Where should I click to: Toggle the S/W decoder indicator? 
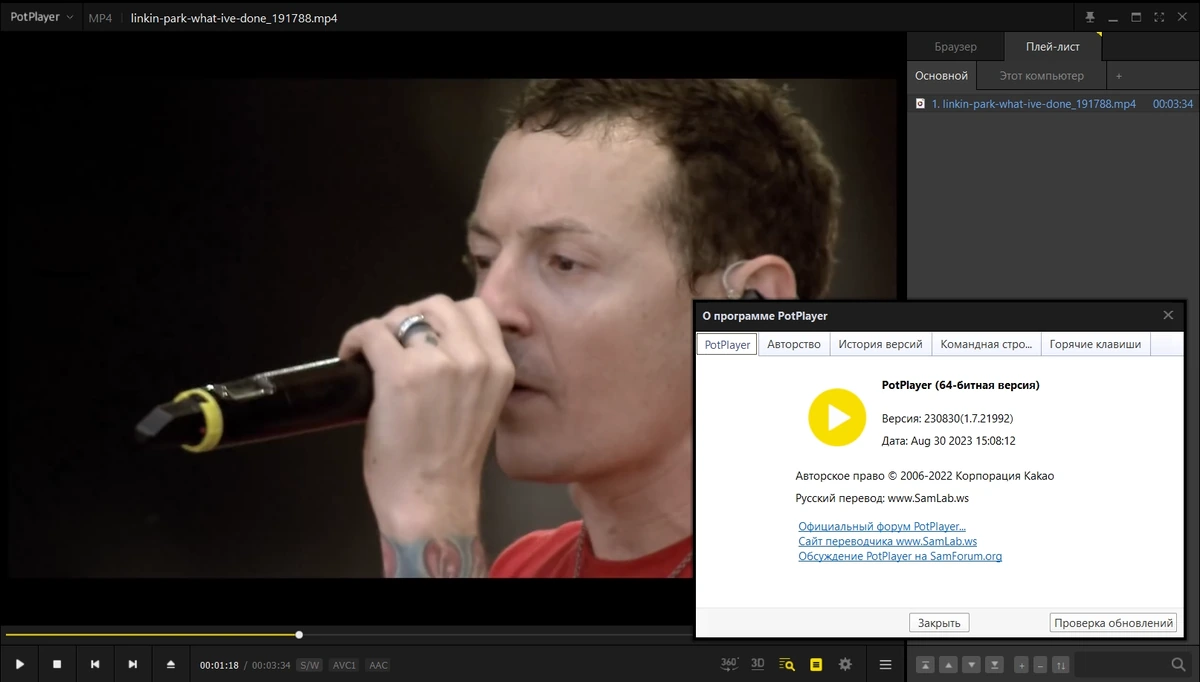(309, 665)
